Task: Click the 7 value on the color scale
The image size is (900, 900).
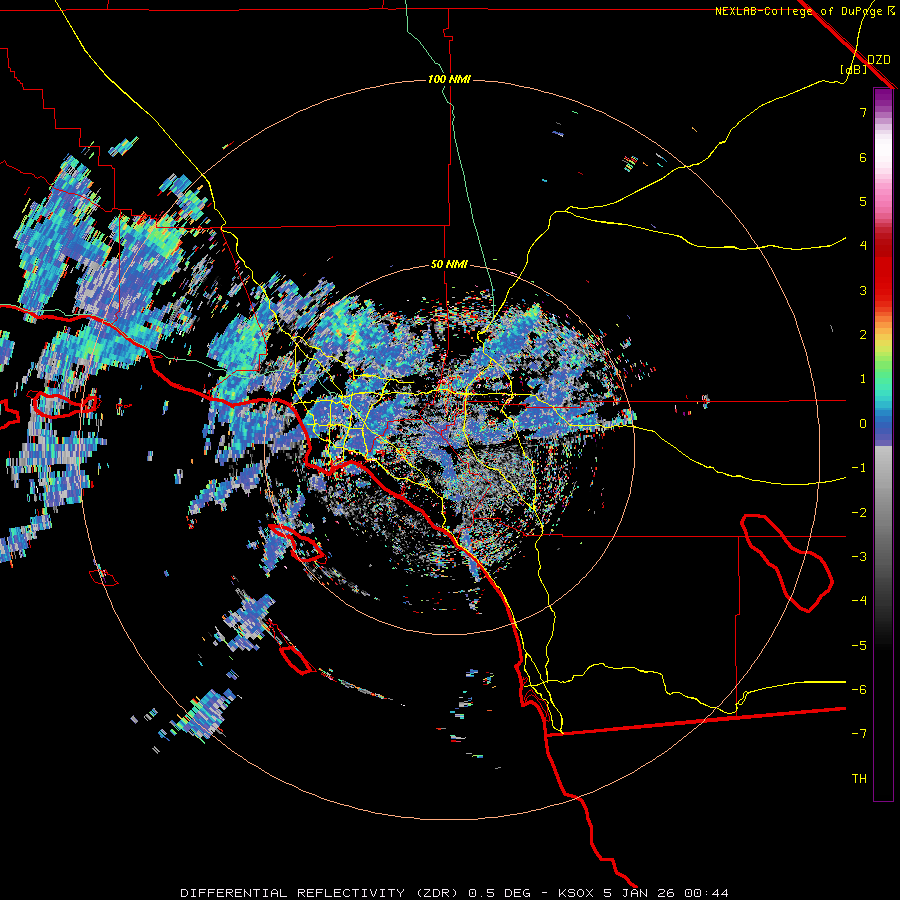Action: (863, 113)
